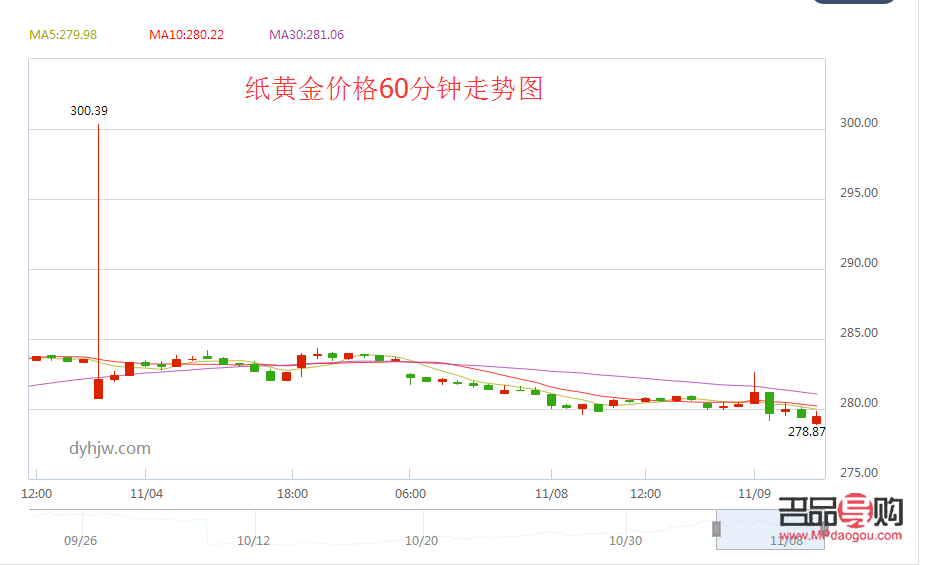Click the 300.39 peak price label

click(x=89, y=111)
